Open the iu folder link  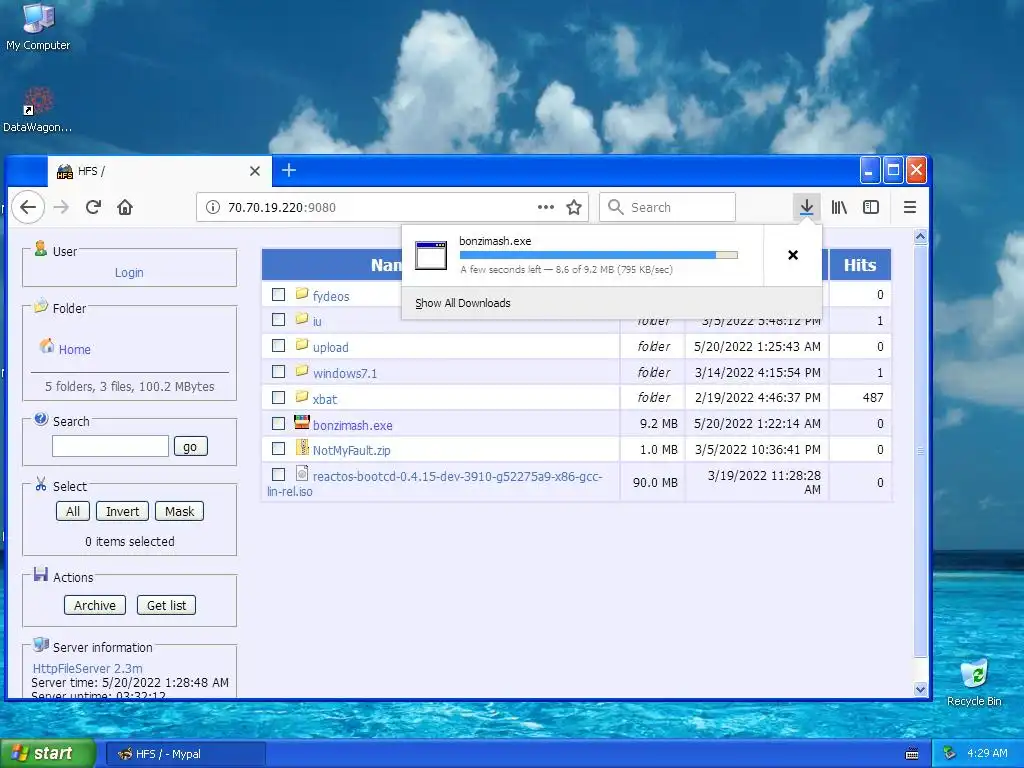317,321
